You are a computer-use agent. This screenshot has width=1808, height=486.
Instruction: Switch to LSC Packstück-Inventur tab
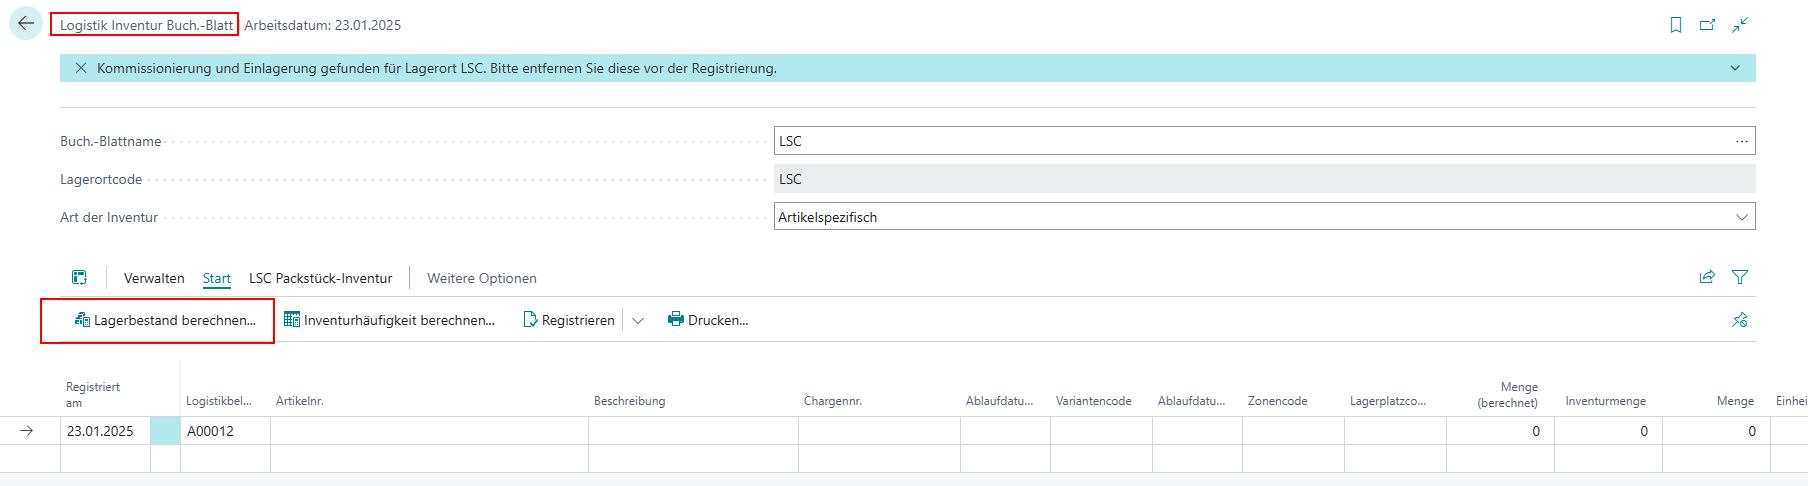[x=320, y=278]
